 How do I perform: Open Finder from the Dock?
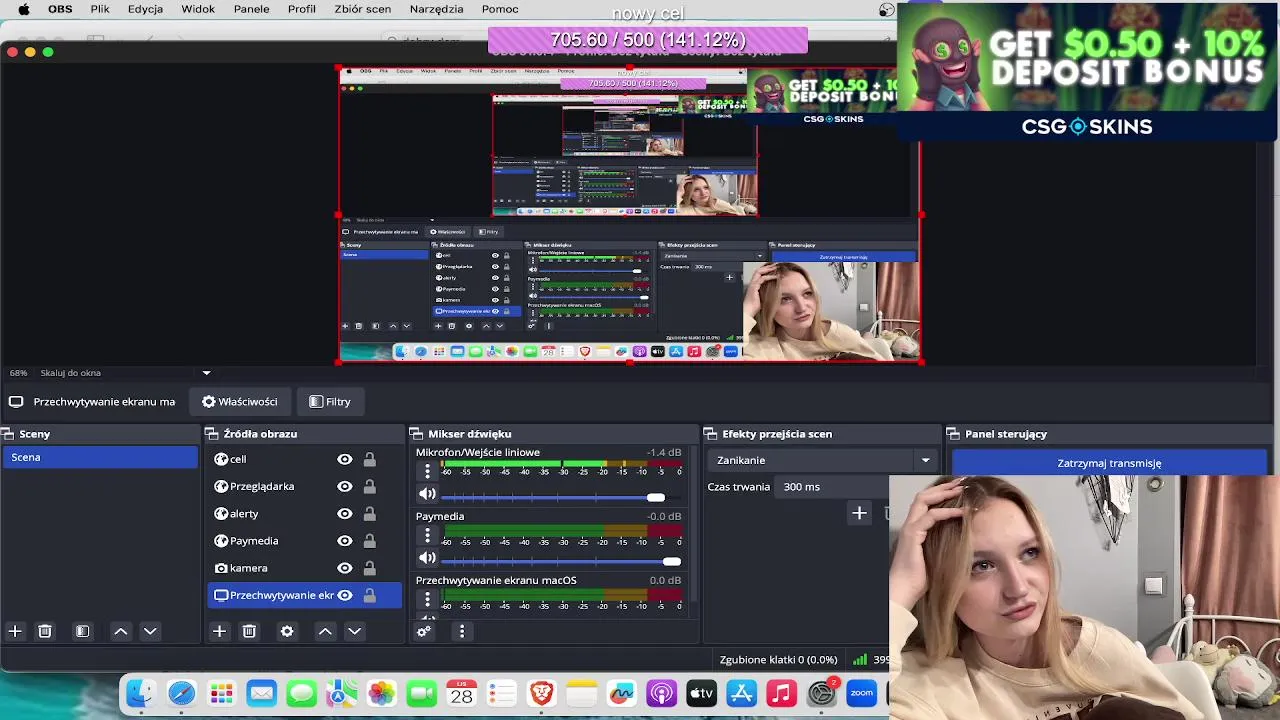(141, 693)
